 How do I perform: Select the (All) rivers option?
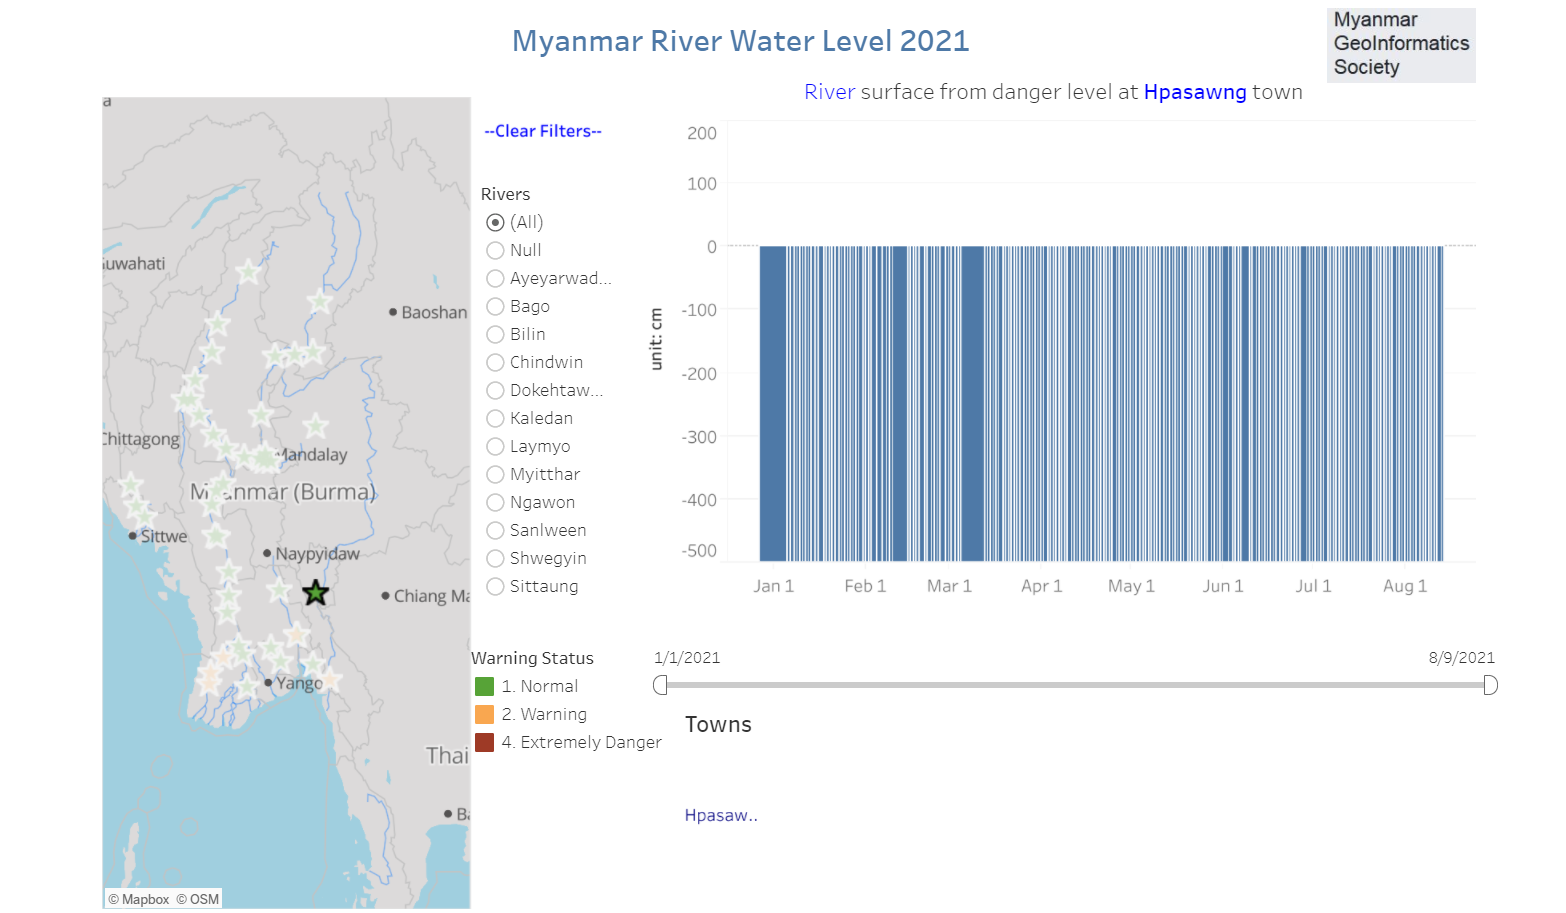coord(495,222)
